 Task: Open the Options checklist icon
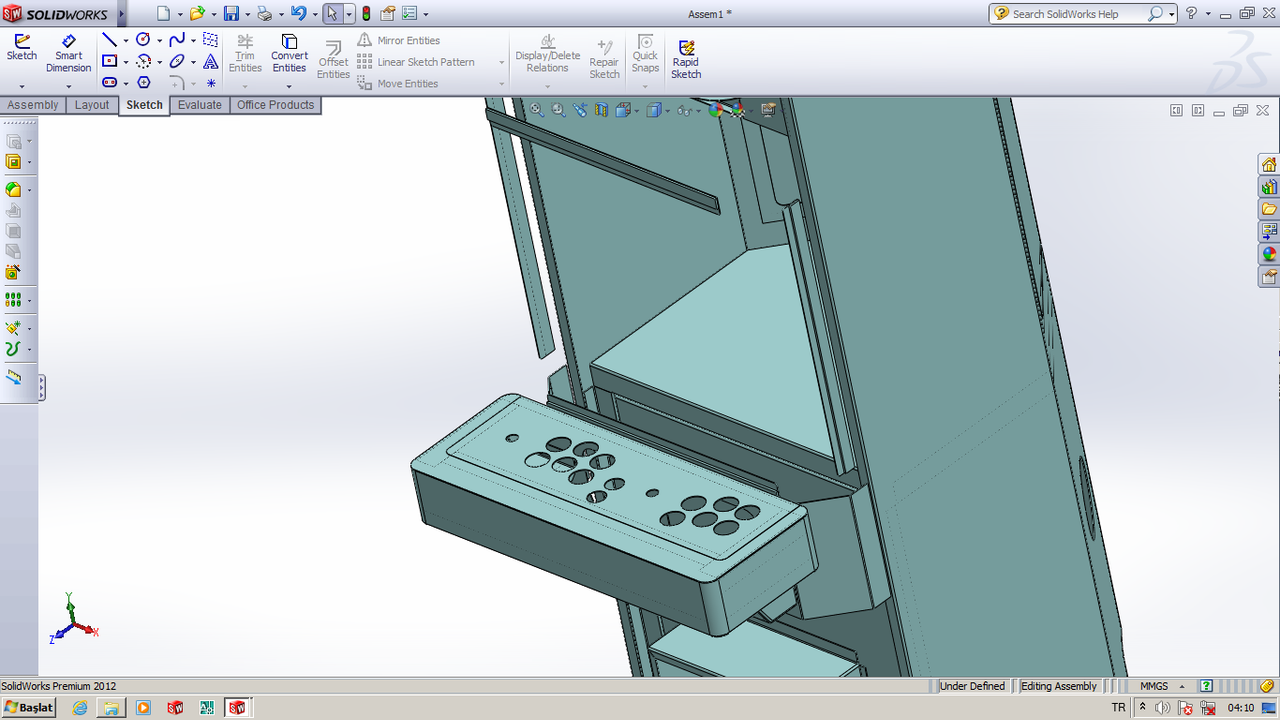[409, 13]
